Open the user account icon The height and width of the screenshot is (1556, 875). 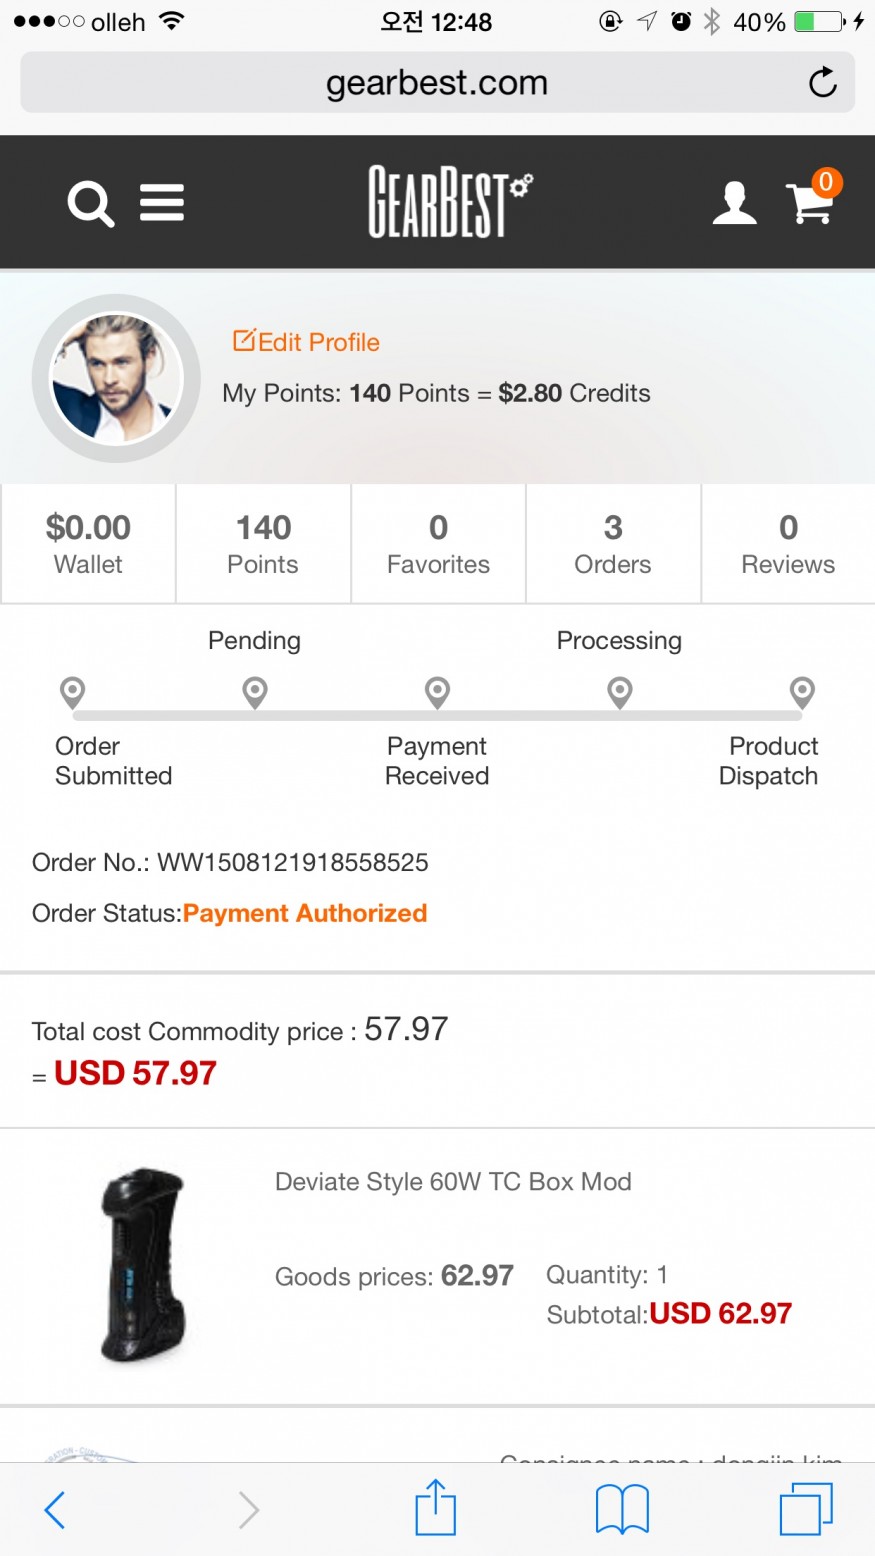coord(734,203)
